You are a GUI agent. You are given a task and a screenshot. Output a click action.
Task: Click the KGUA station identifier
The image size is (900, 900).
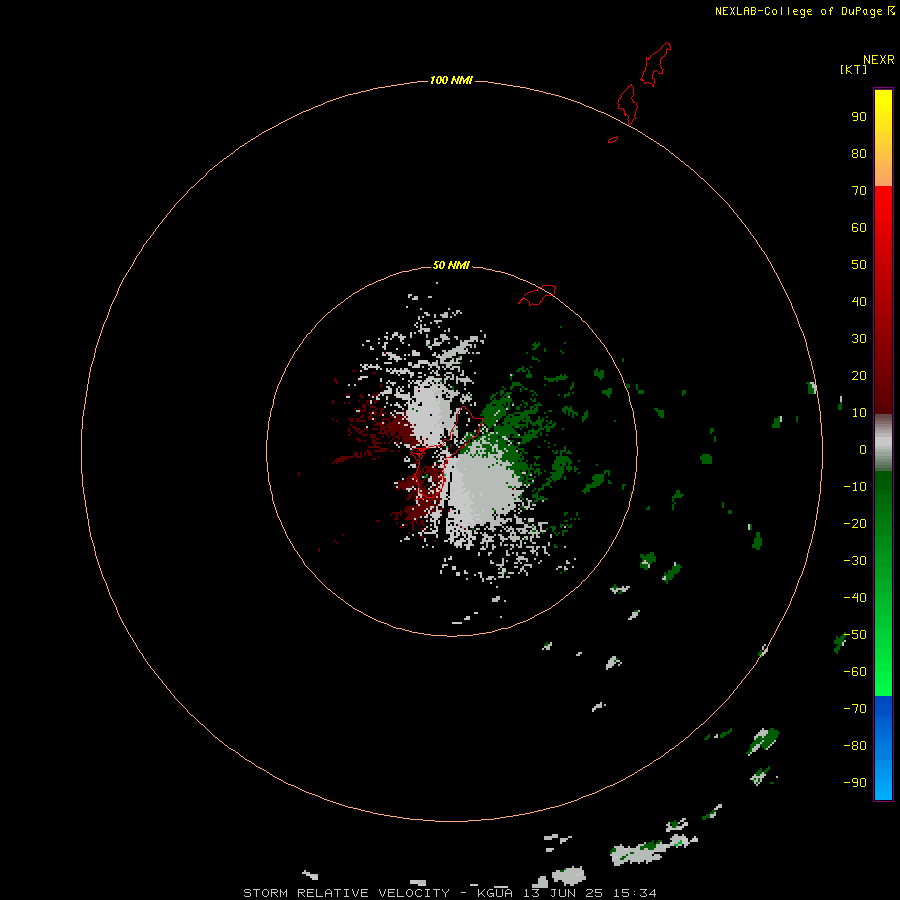pos(495,893)
